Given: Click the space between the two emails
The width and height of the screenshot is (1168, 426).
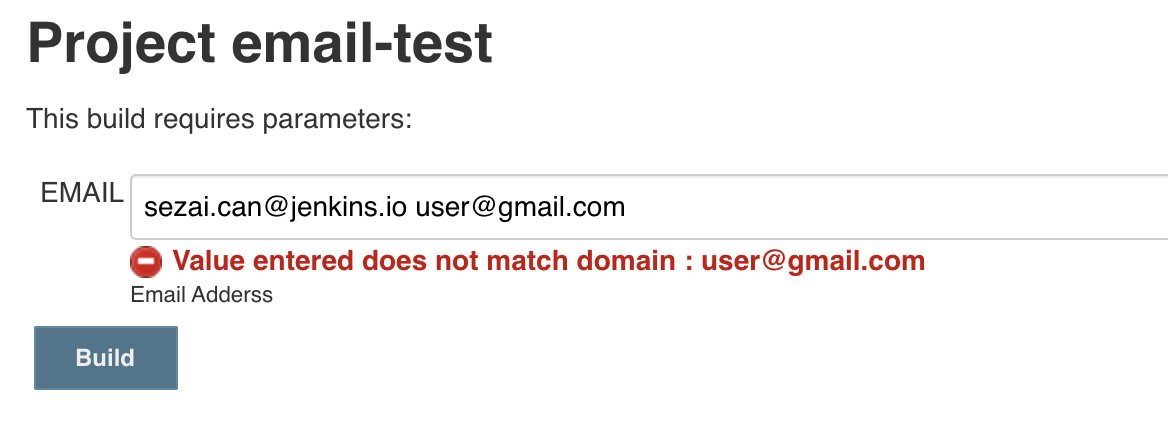Looking at the screenshot, I should pos(411,207).
